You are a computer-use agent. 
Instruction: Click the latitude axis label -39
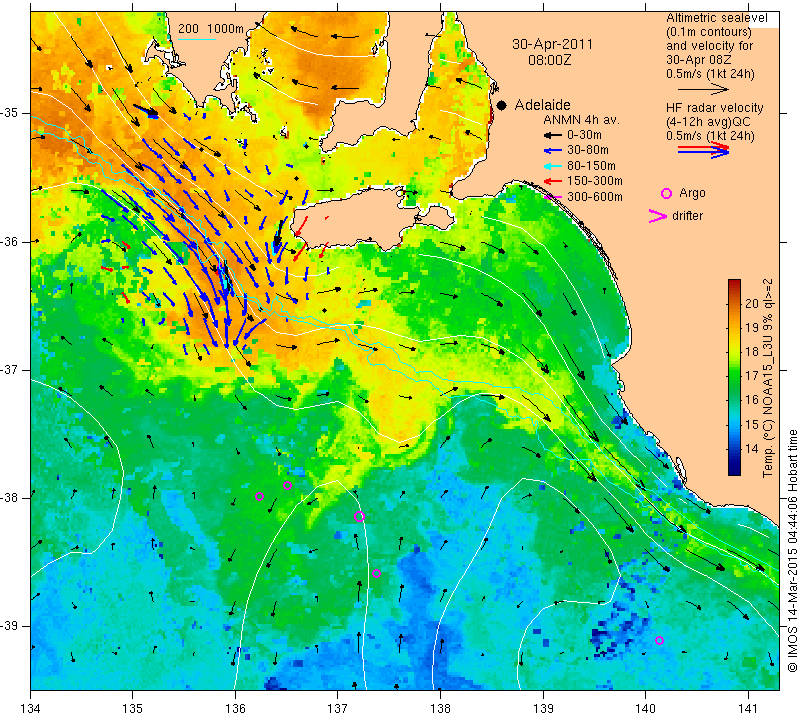pos(10,626)
